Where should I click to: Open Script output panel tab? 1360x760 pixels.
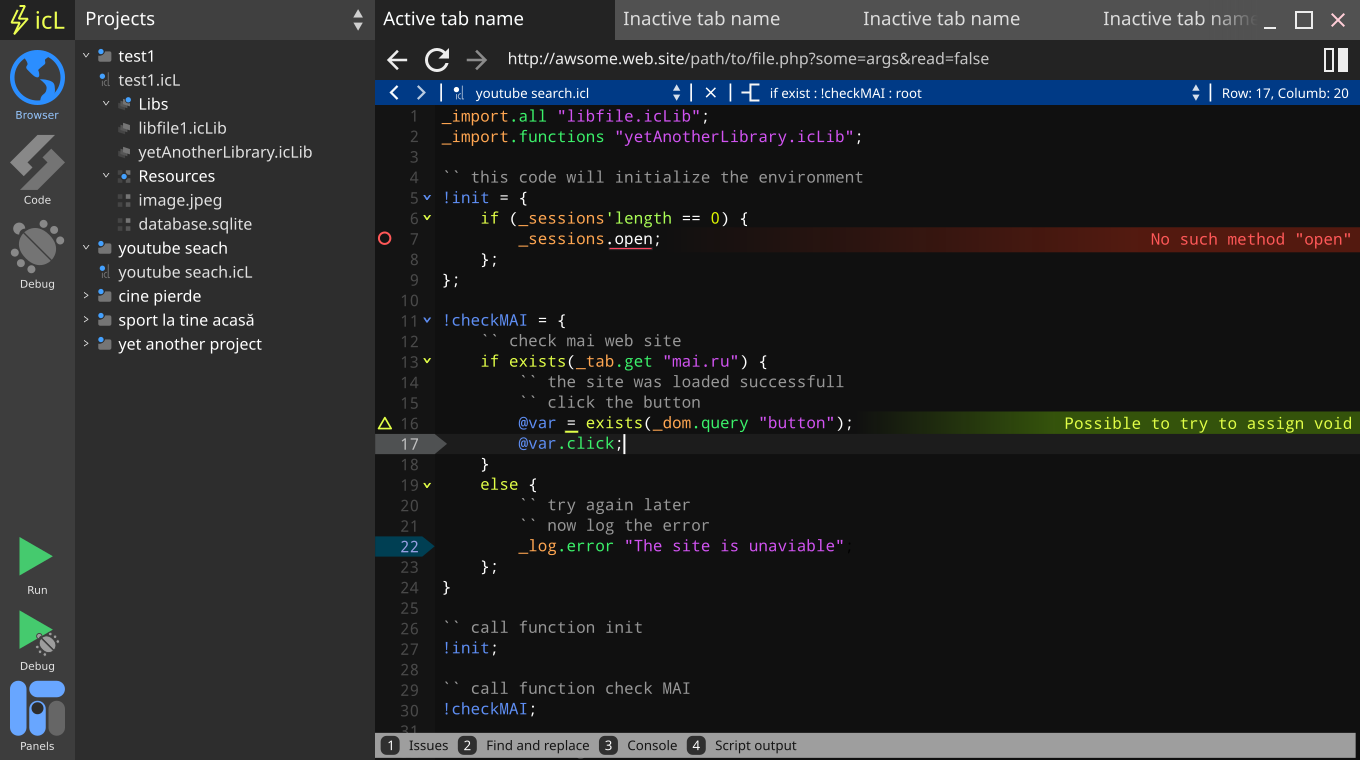pos(742,745)
